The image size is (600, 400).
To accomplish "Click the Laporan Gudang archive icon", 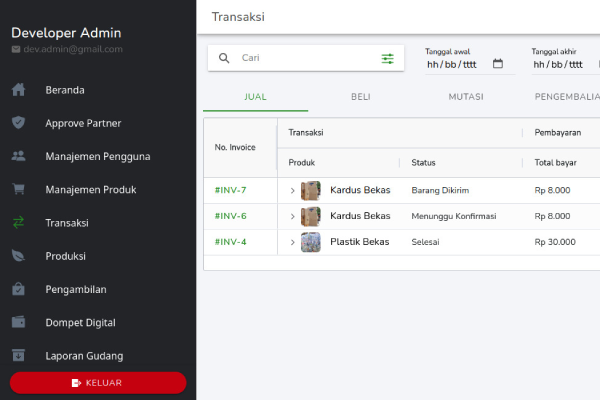I will (18, 355).
